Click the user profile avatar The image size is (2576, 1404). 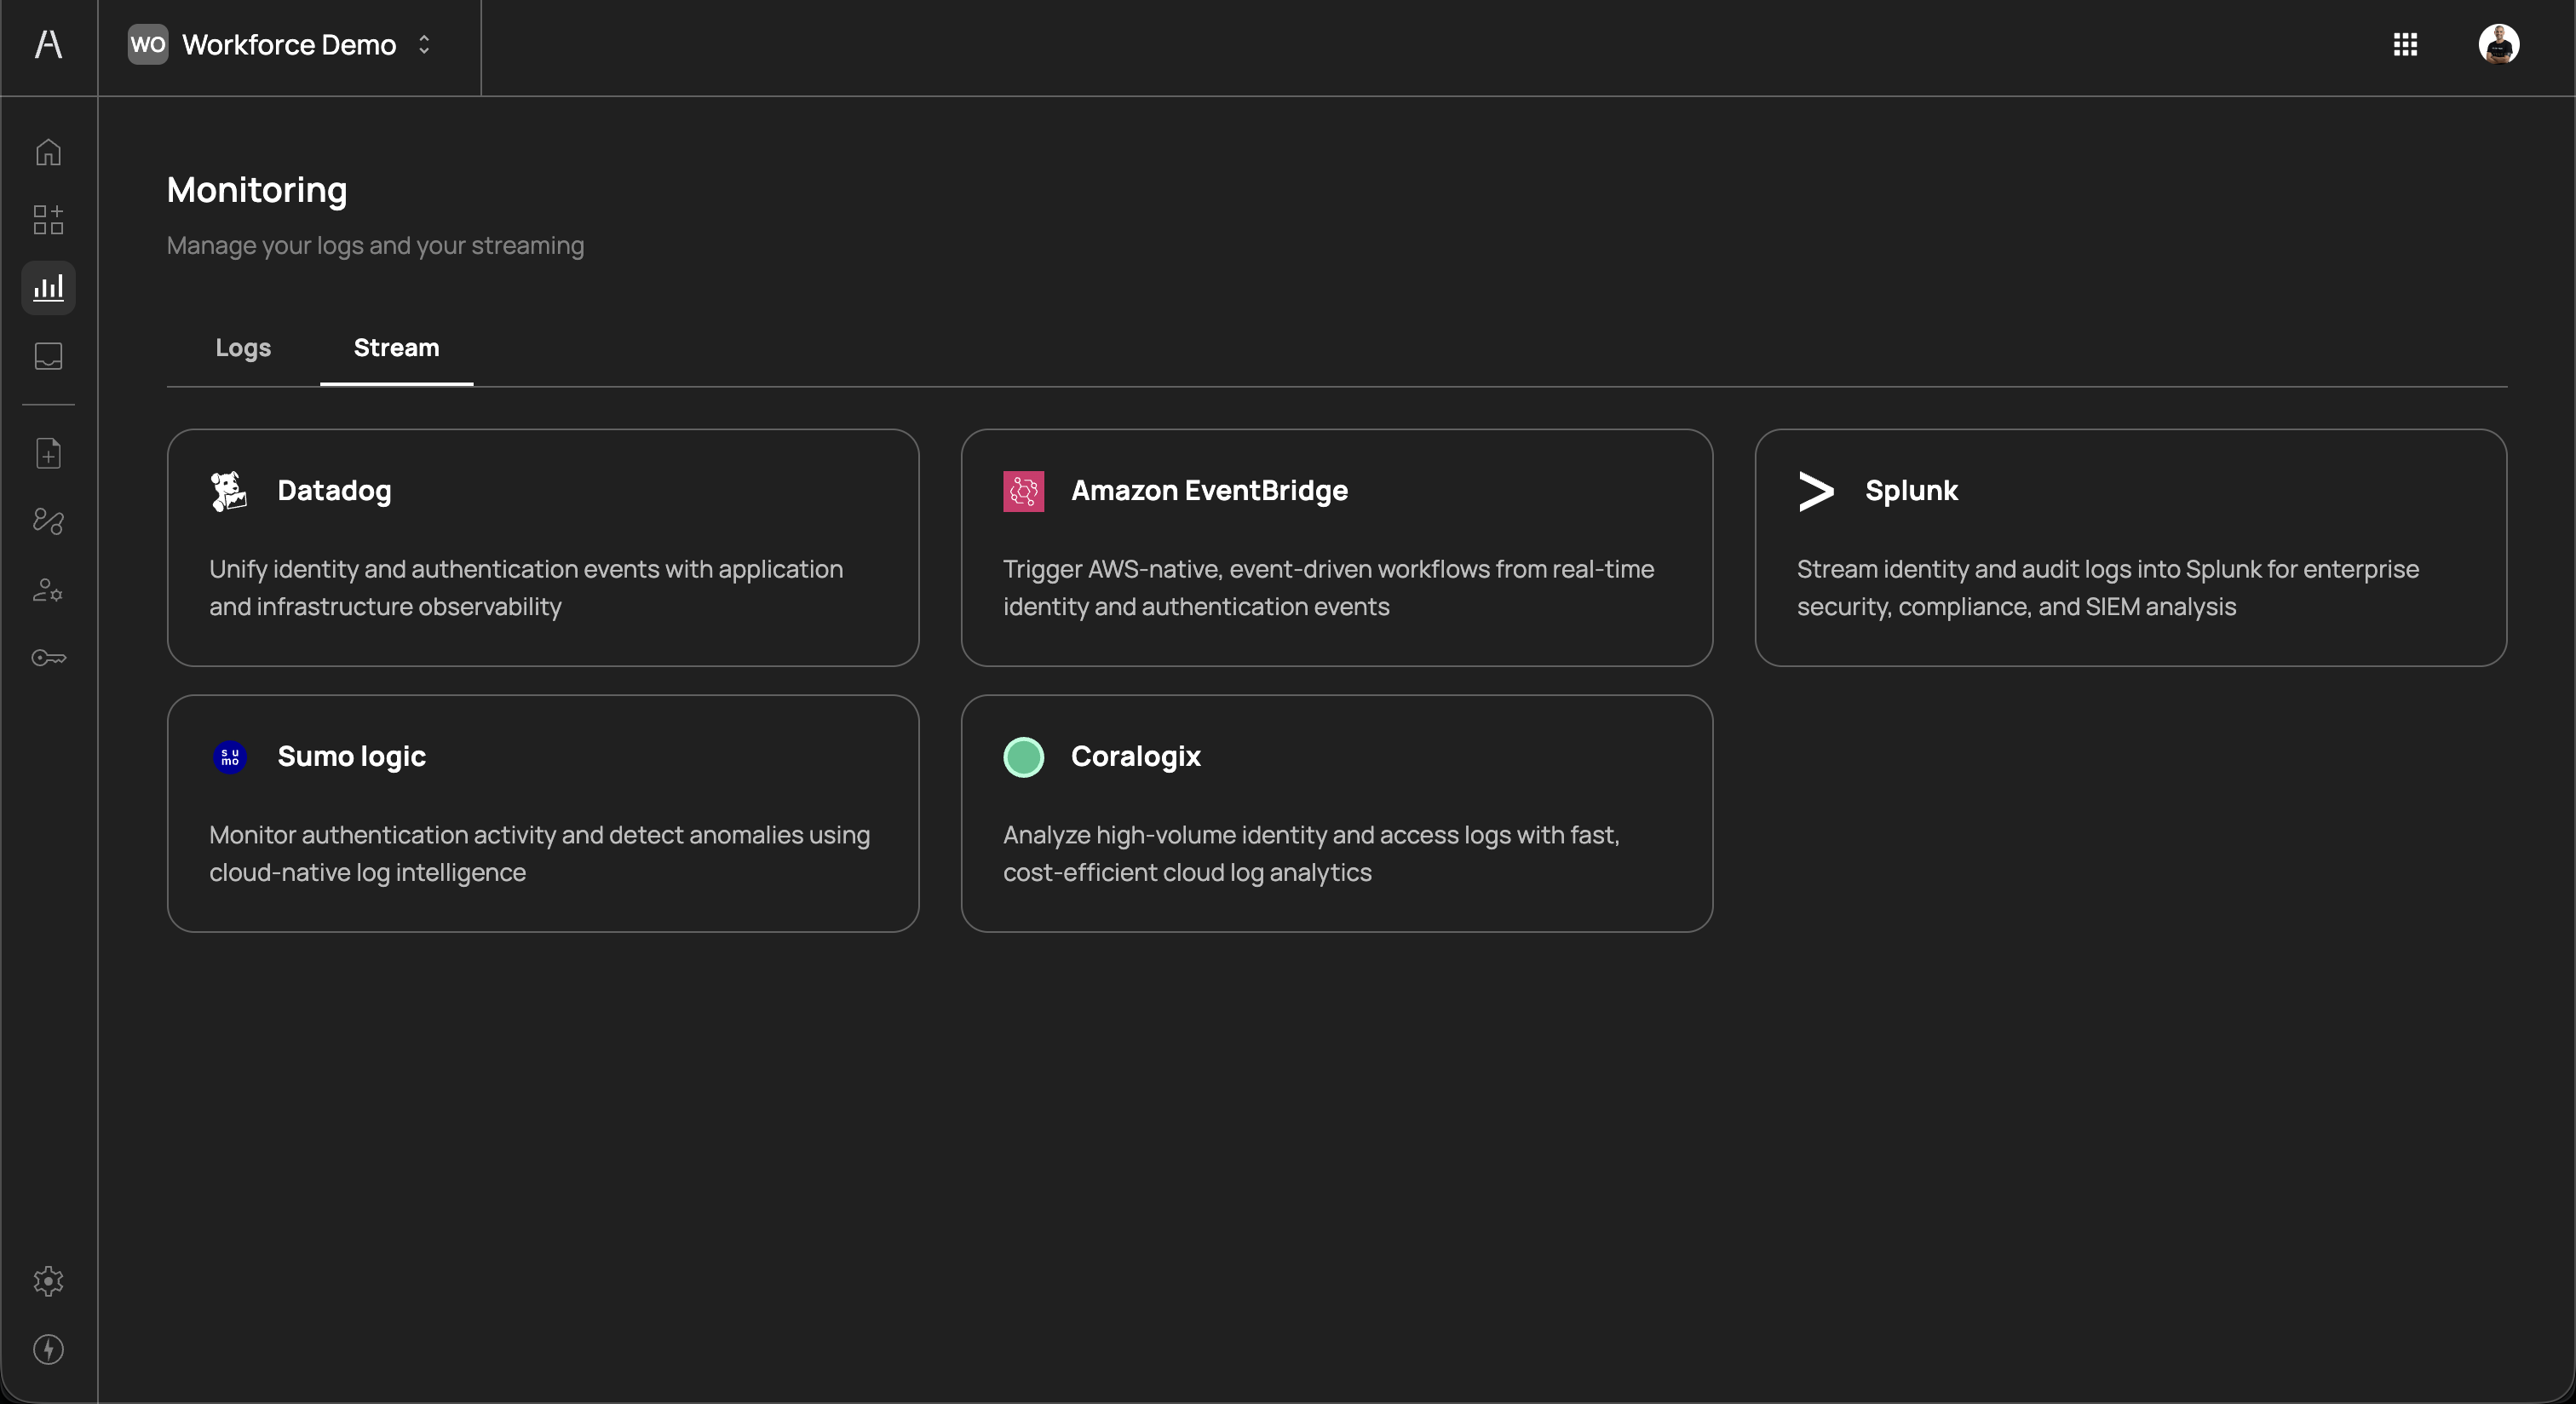pyautogui.click(x=2498, y=44)
